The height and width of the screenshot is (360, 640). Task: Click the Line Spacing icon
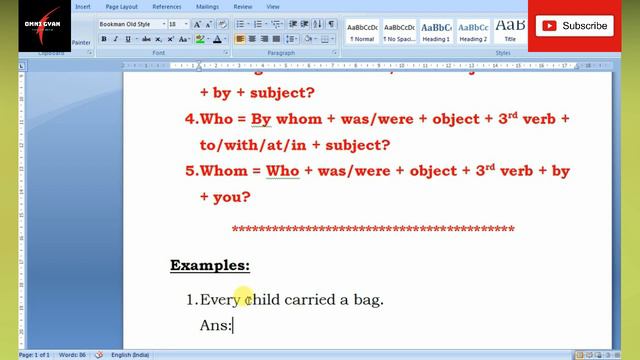(289, 39)
